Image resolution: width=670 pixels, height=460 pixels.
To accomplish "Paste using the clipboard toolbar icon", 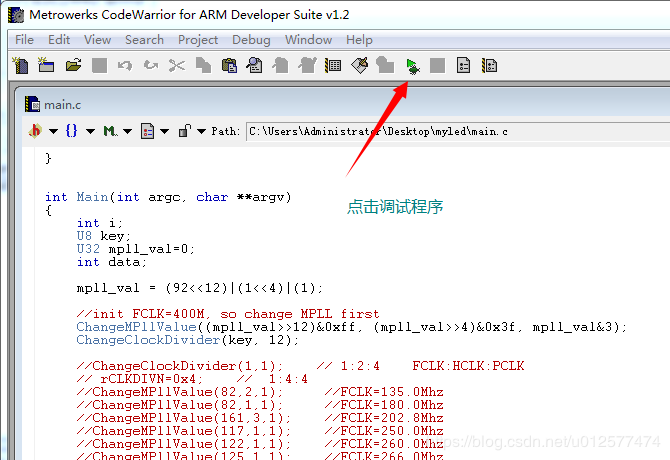I will 229,65.
